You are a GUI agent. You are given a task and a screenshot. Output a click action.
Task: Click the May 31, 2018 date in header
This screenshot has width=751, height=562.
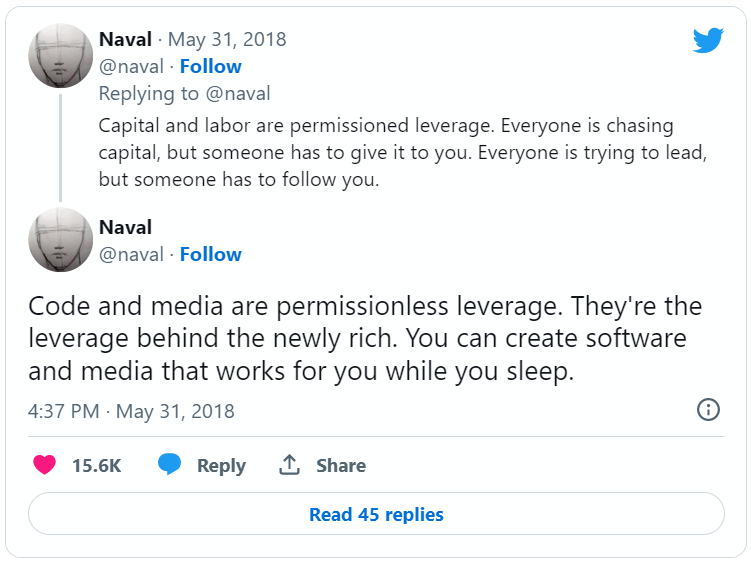pos(227,40)
